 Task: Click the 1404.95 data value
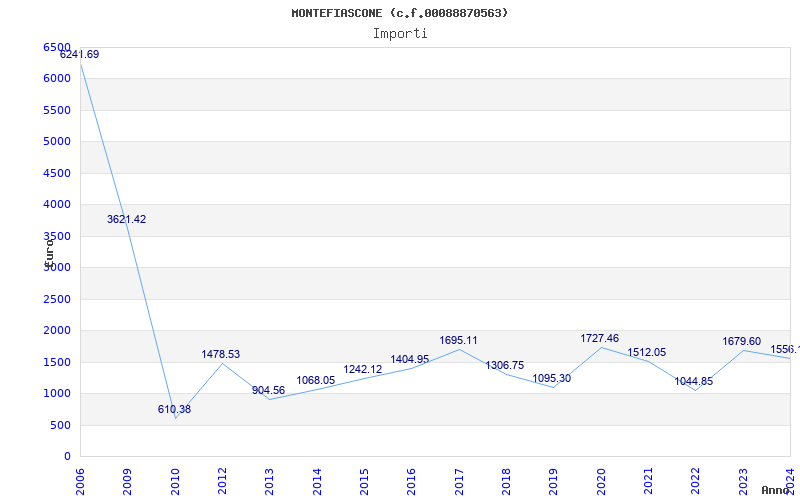[410, 359]
